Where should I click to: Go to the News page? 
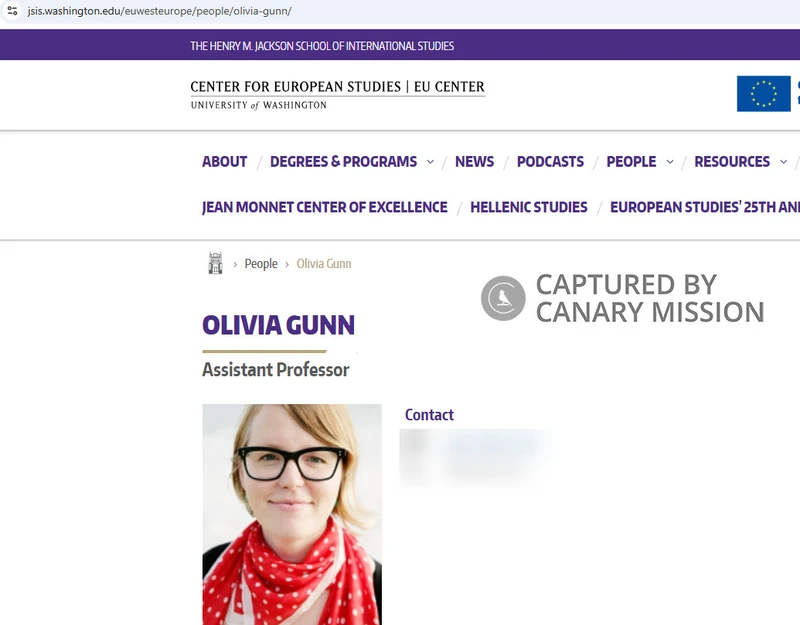coord(474,162)
